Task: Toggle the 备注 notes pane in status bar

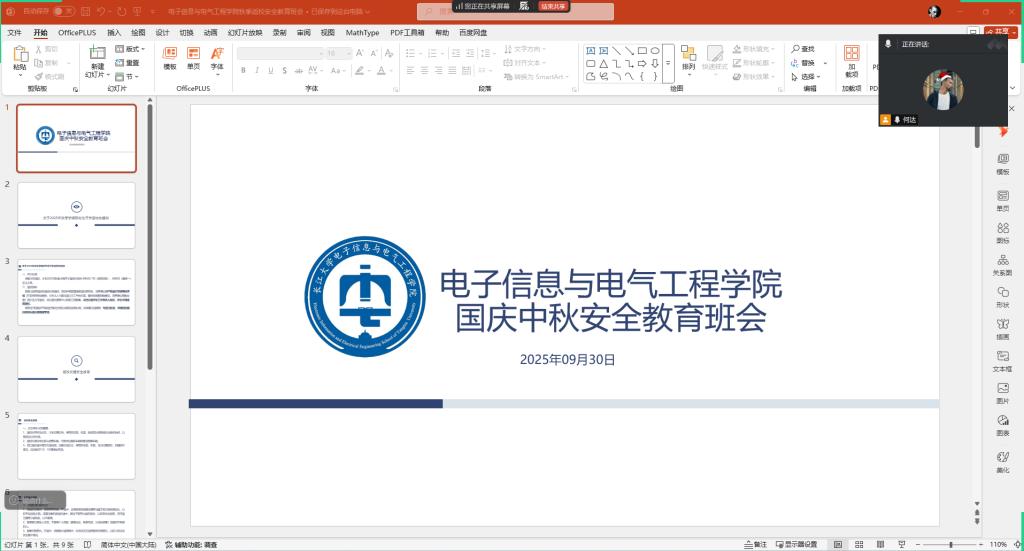Action: coord(754,544)
